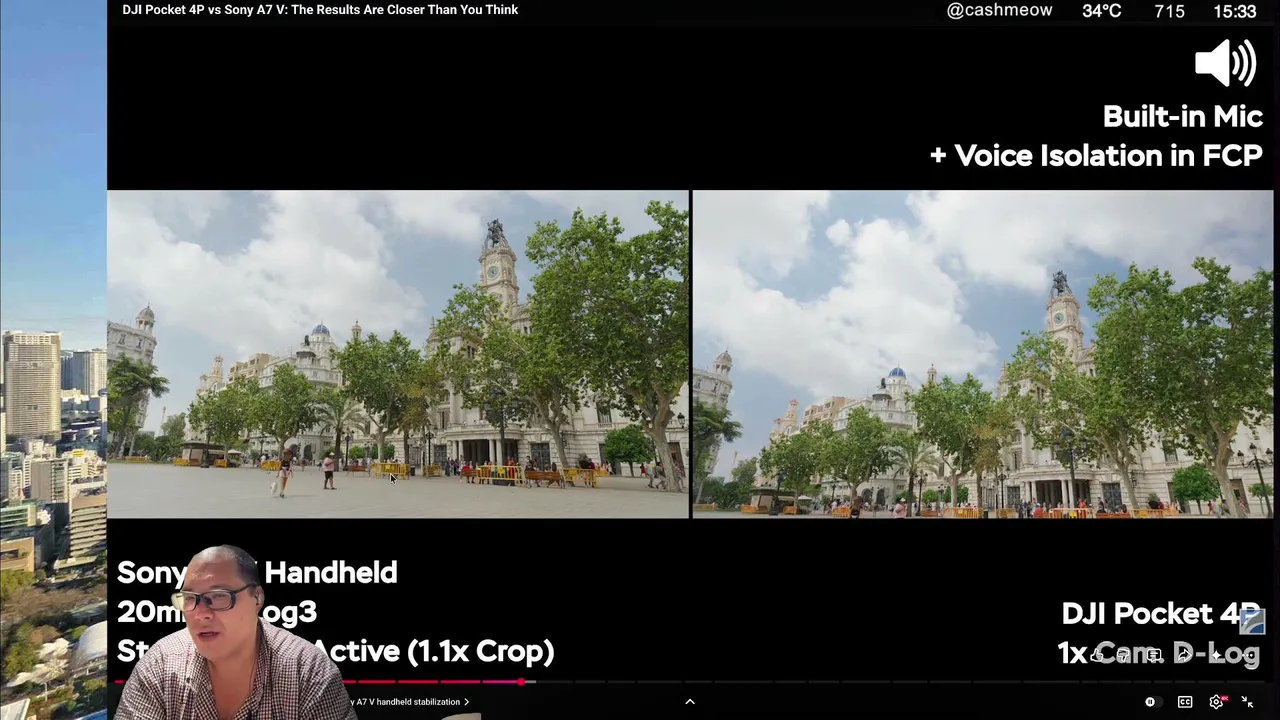Click the speaker volume icon overlay
Screen dimensions: 1280x720
[x=1225, y=63]
